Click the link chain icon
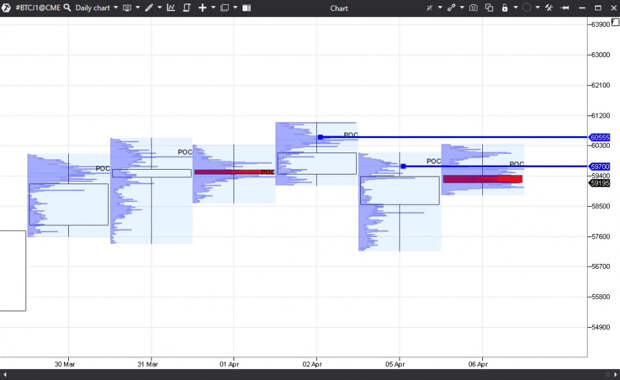 [x=451, y=8]
